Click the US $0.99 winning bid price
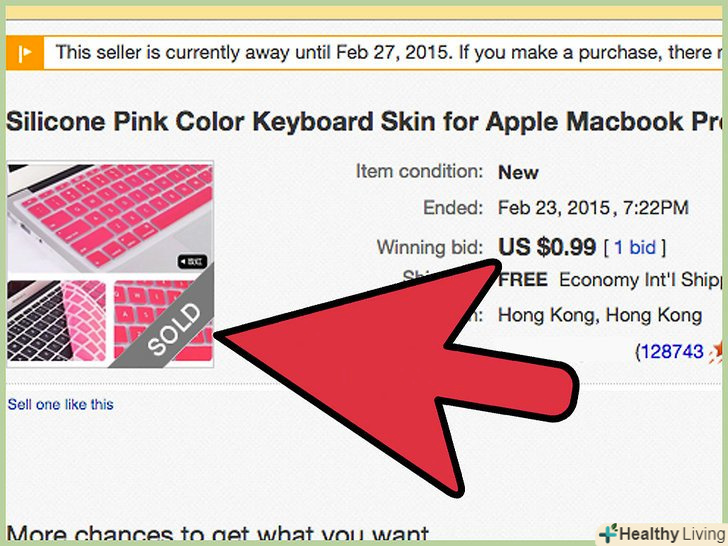728x546 pixels. pyautogui.click(x=547, y=246)
